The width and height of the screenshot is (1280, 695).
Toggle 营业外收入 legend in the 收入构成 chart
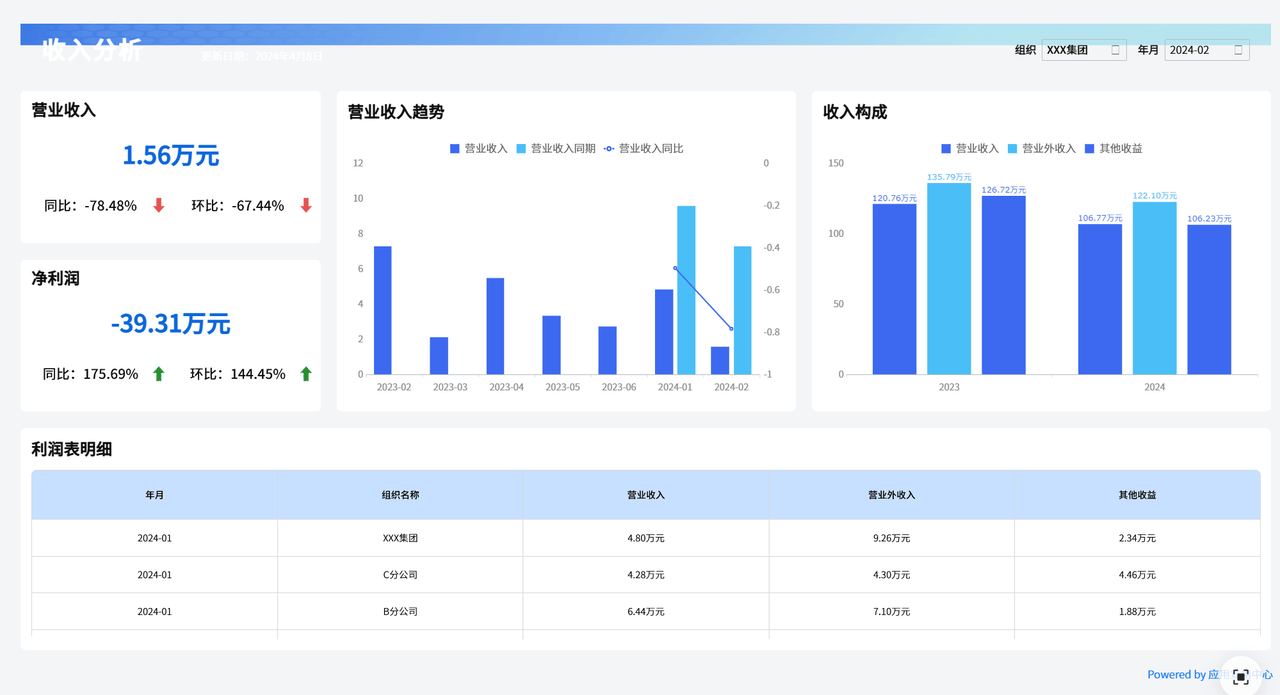[x=1041, y=148]
